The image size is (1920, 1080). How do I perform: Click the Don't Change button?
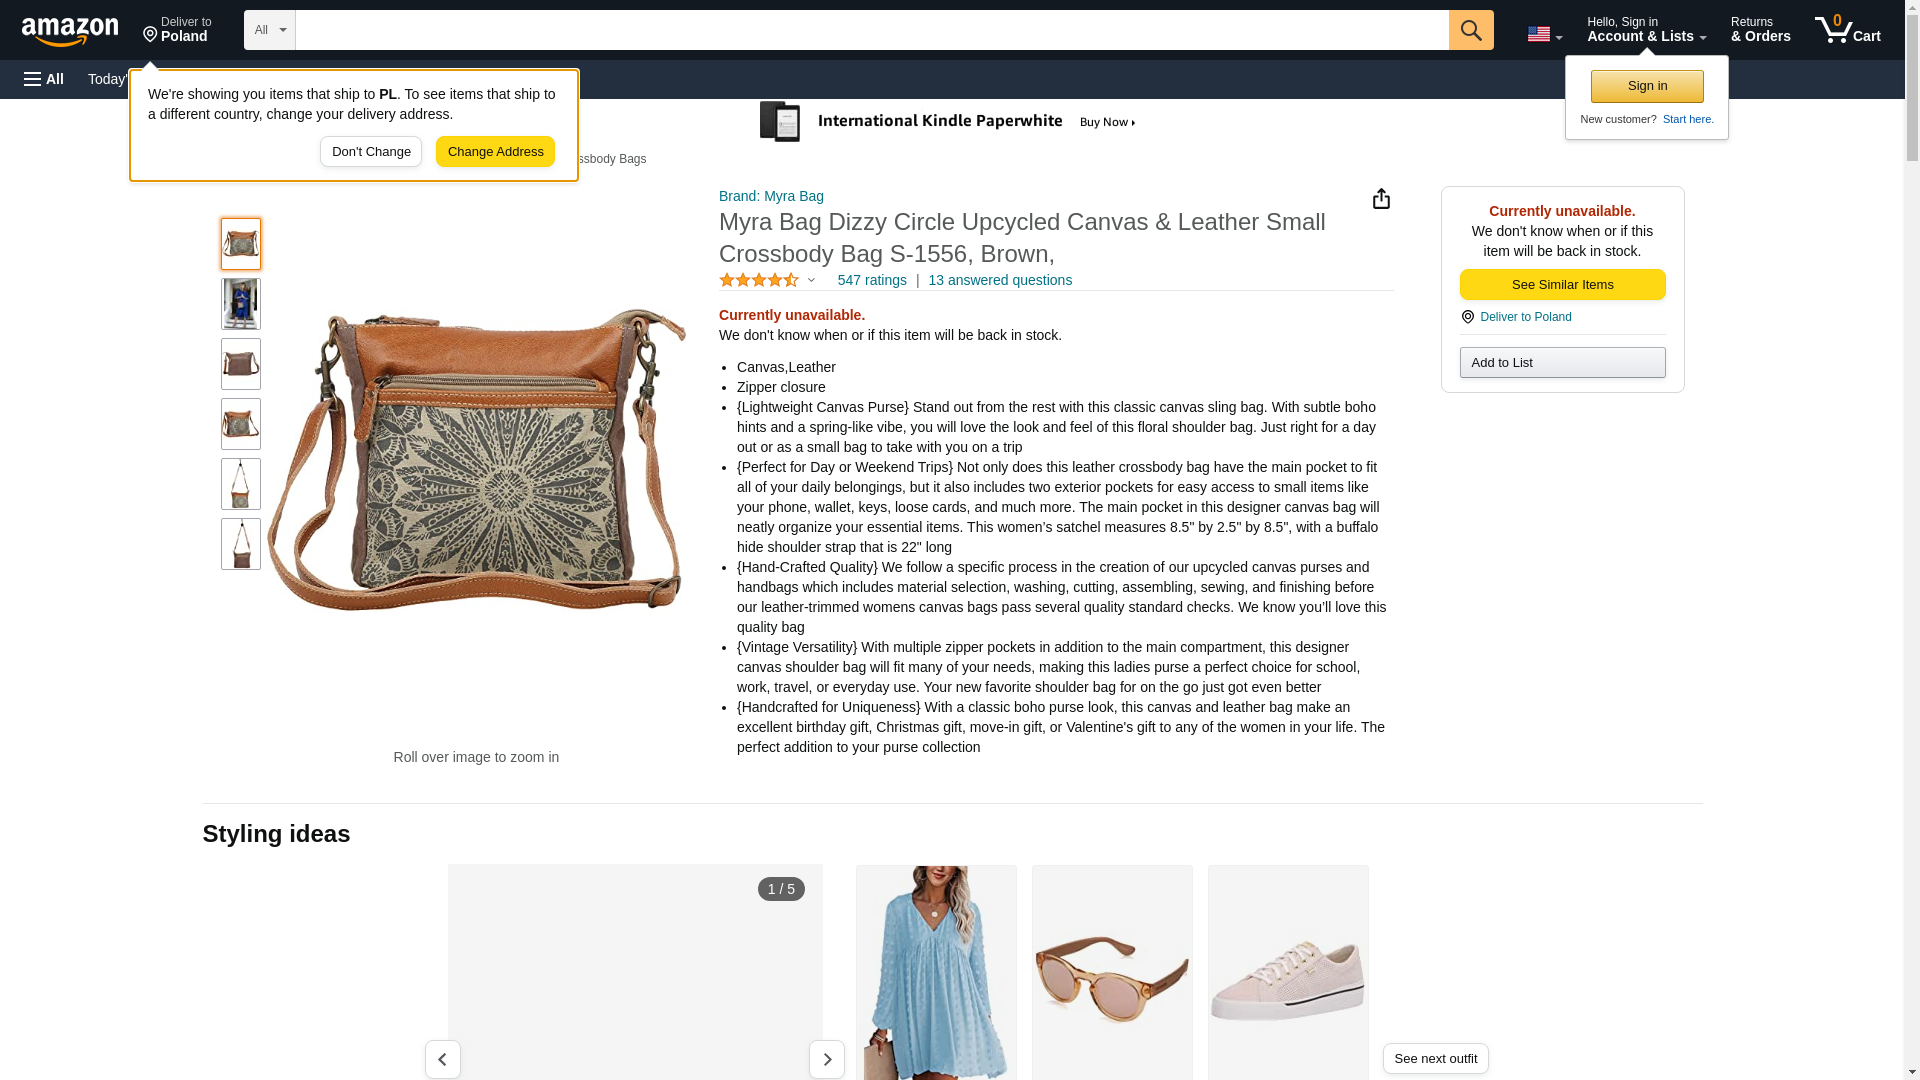[x=371, y=152]
